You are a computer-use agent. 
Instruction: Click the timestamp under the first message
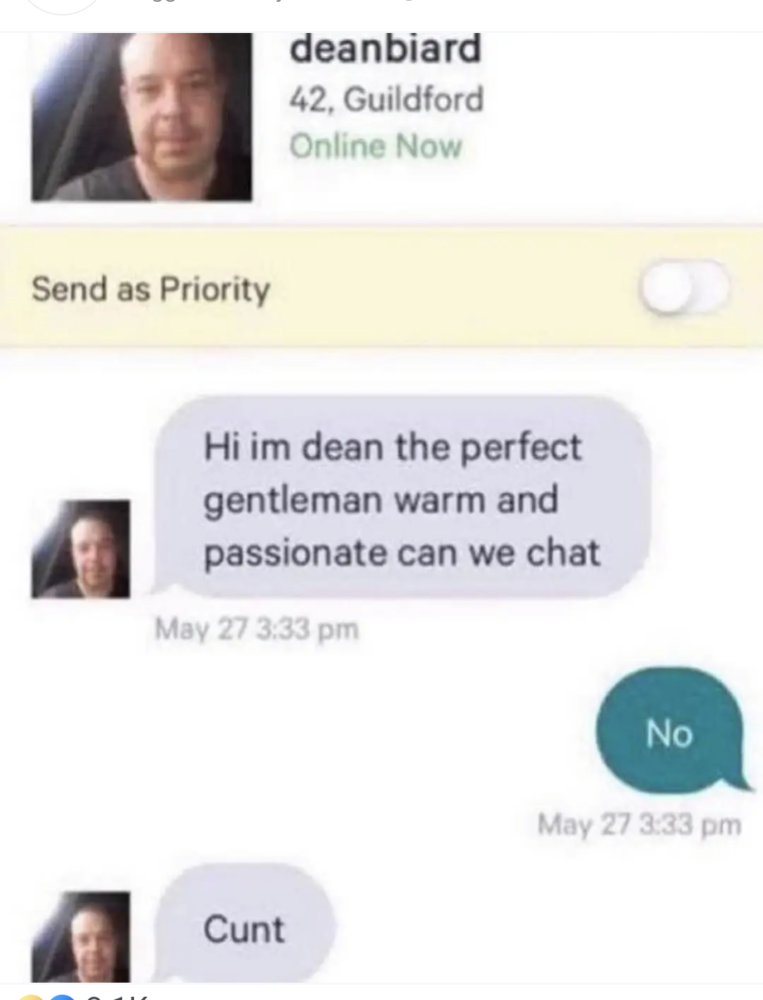tap(257, 629)
